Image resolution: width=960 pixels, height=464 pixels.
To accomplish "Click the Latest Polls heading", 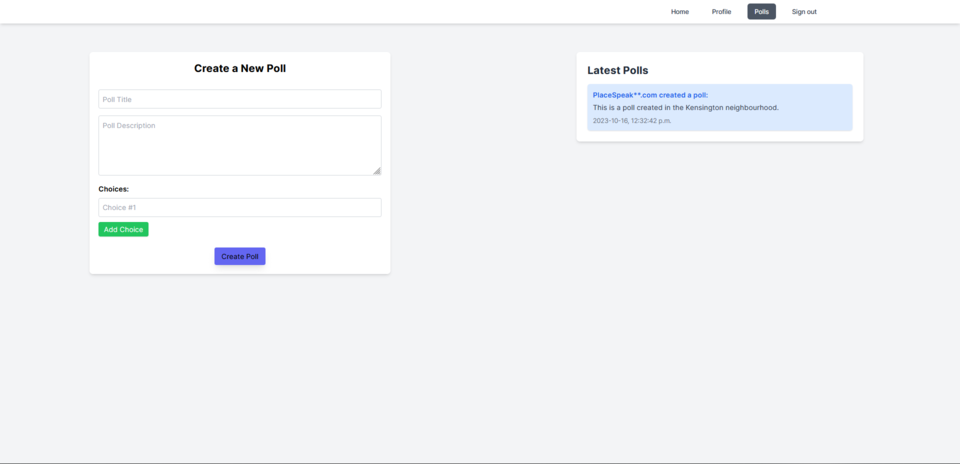I will tap(617, 70).
